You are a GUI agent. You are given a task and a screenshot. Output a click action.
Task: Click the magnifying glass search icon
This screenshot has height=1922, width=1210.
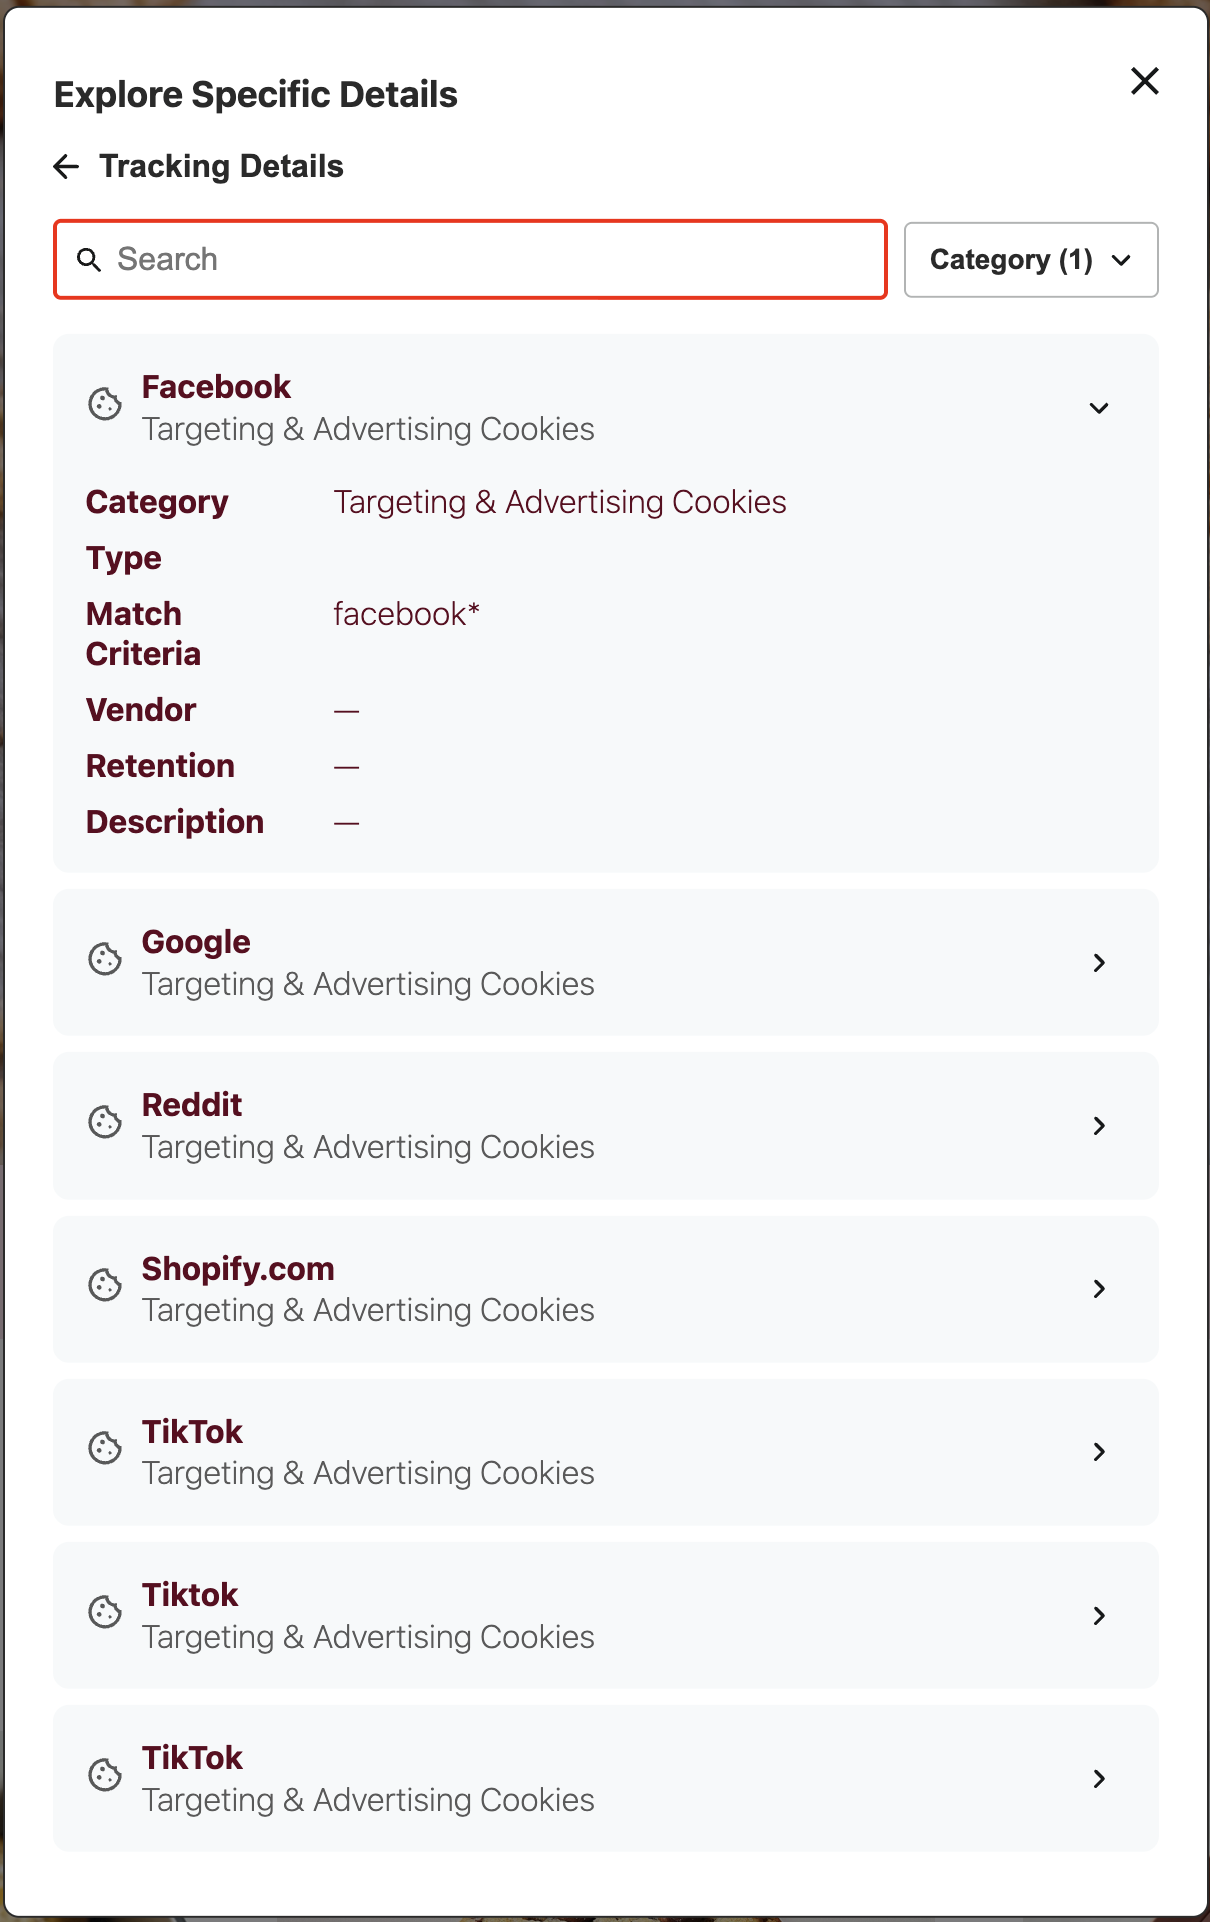click(x=89, y=259)
